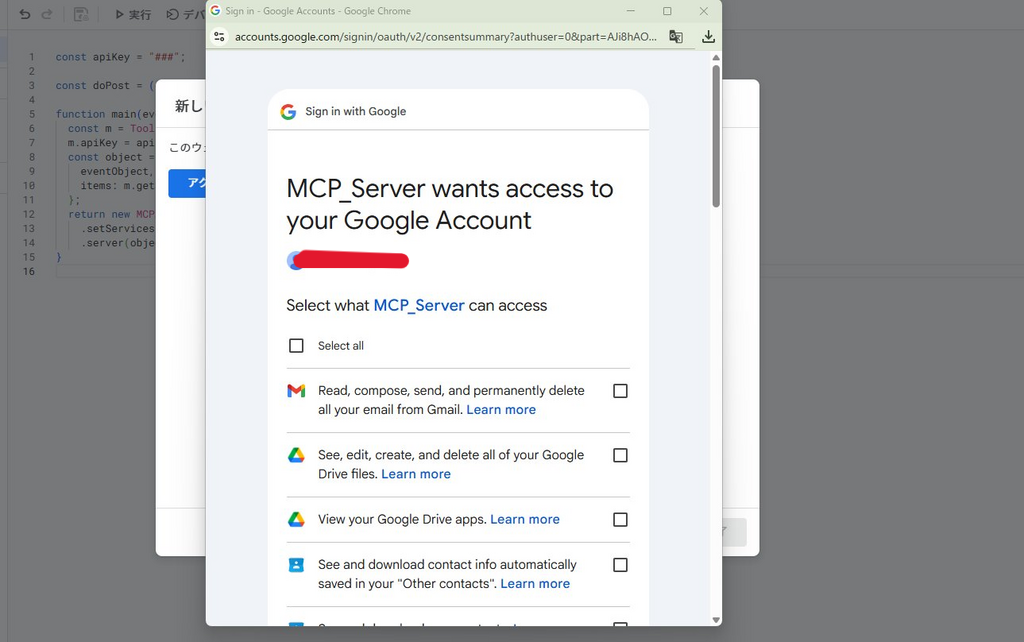The width and height of the screenshot is (1024, 642).
Task: Click the save project icon in editor toolbar
Action: pyautogui.click(x=81, y=15)
